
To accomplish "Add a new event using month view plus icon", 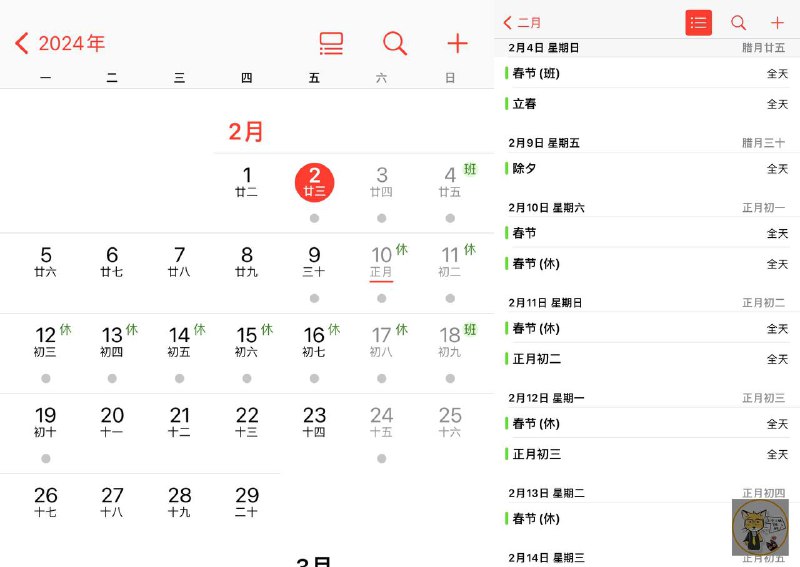I will pos(457,43).
